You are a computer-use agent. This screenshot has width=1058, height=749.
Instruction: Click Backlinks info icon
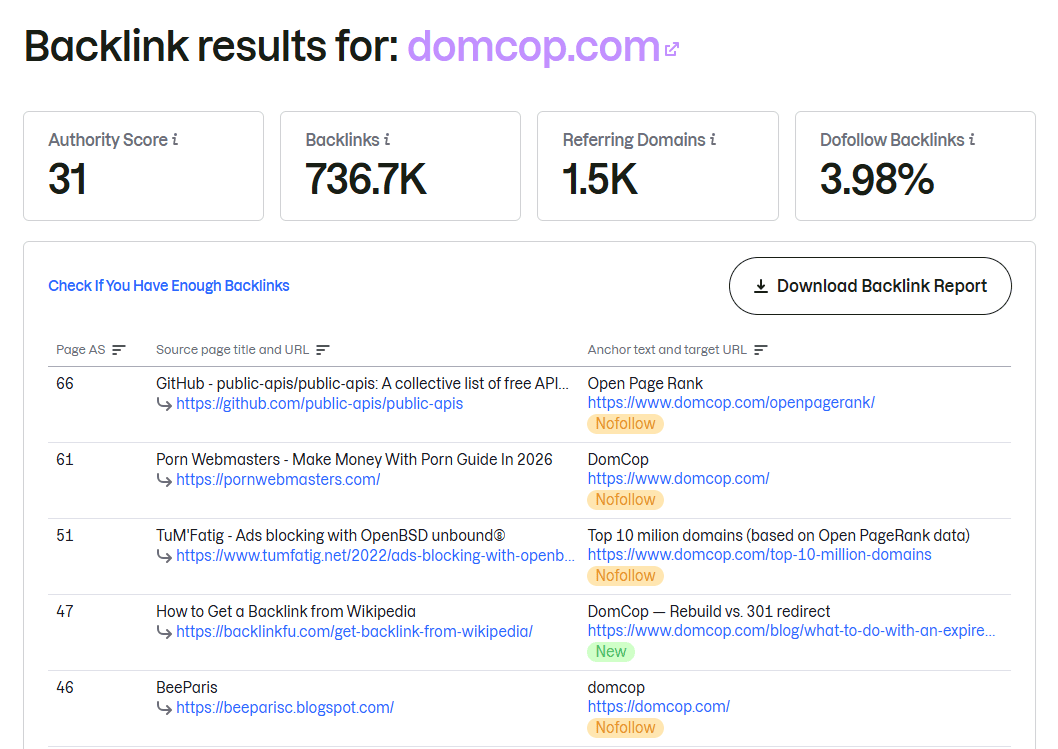[x=387, y=140]
